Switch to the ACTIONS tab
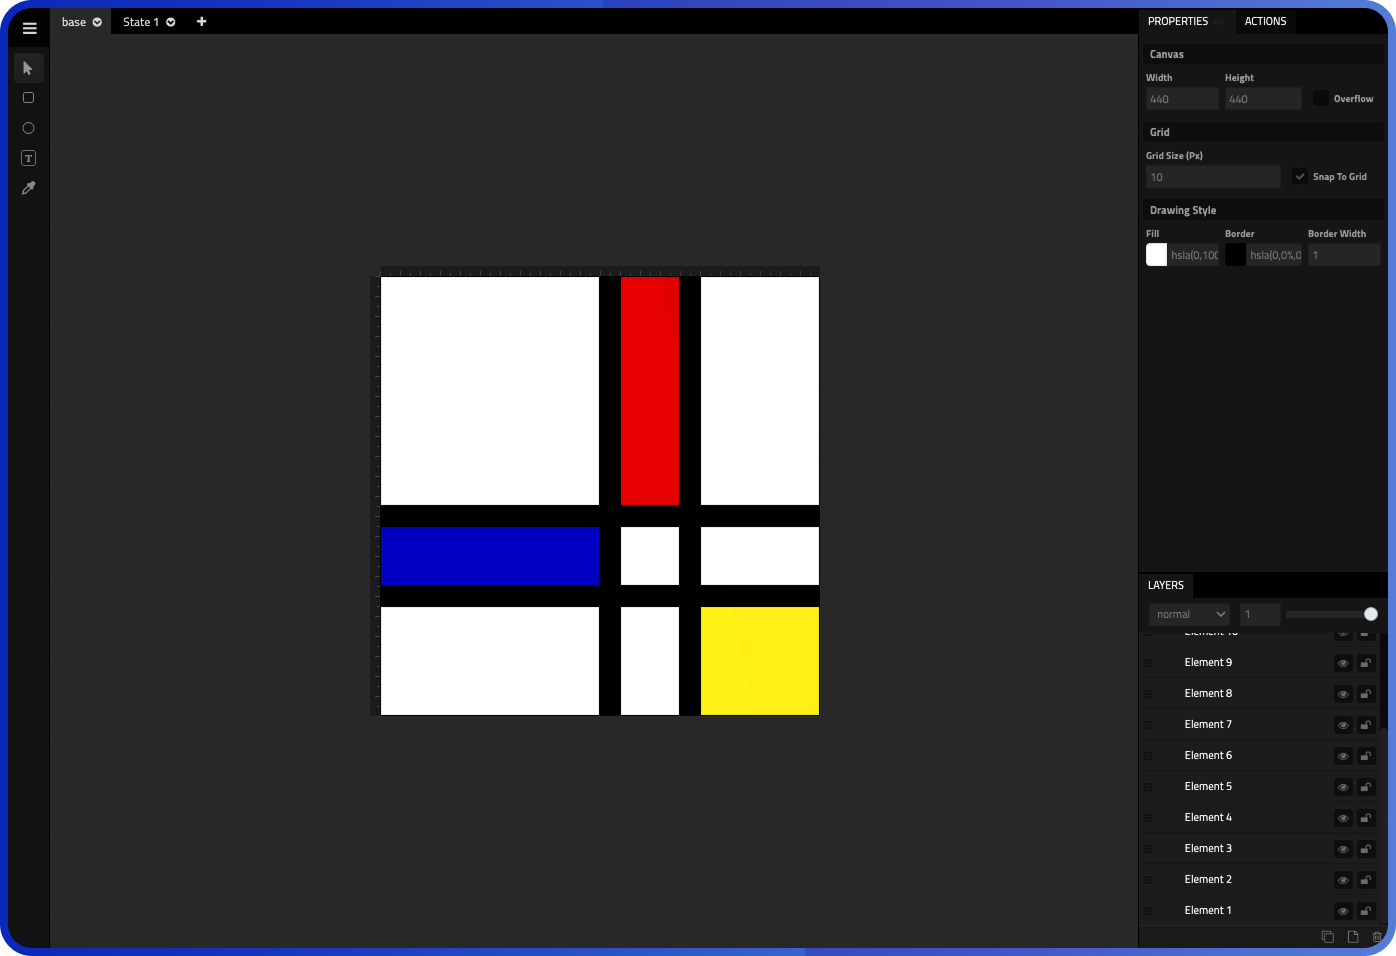Screen dimensions: 1396x956 [1265, 21]
